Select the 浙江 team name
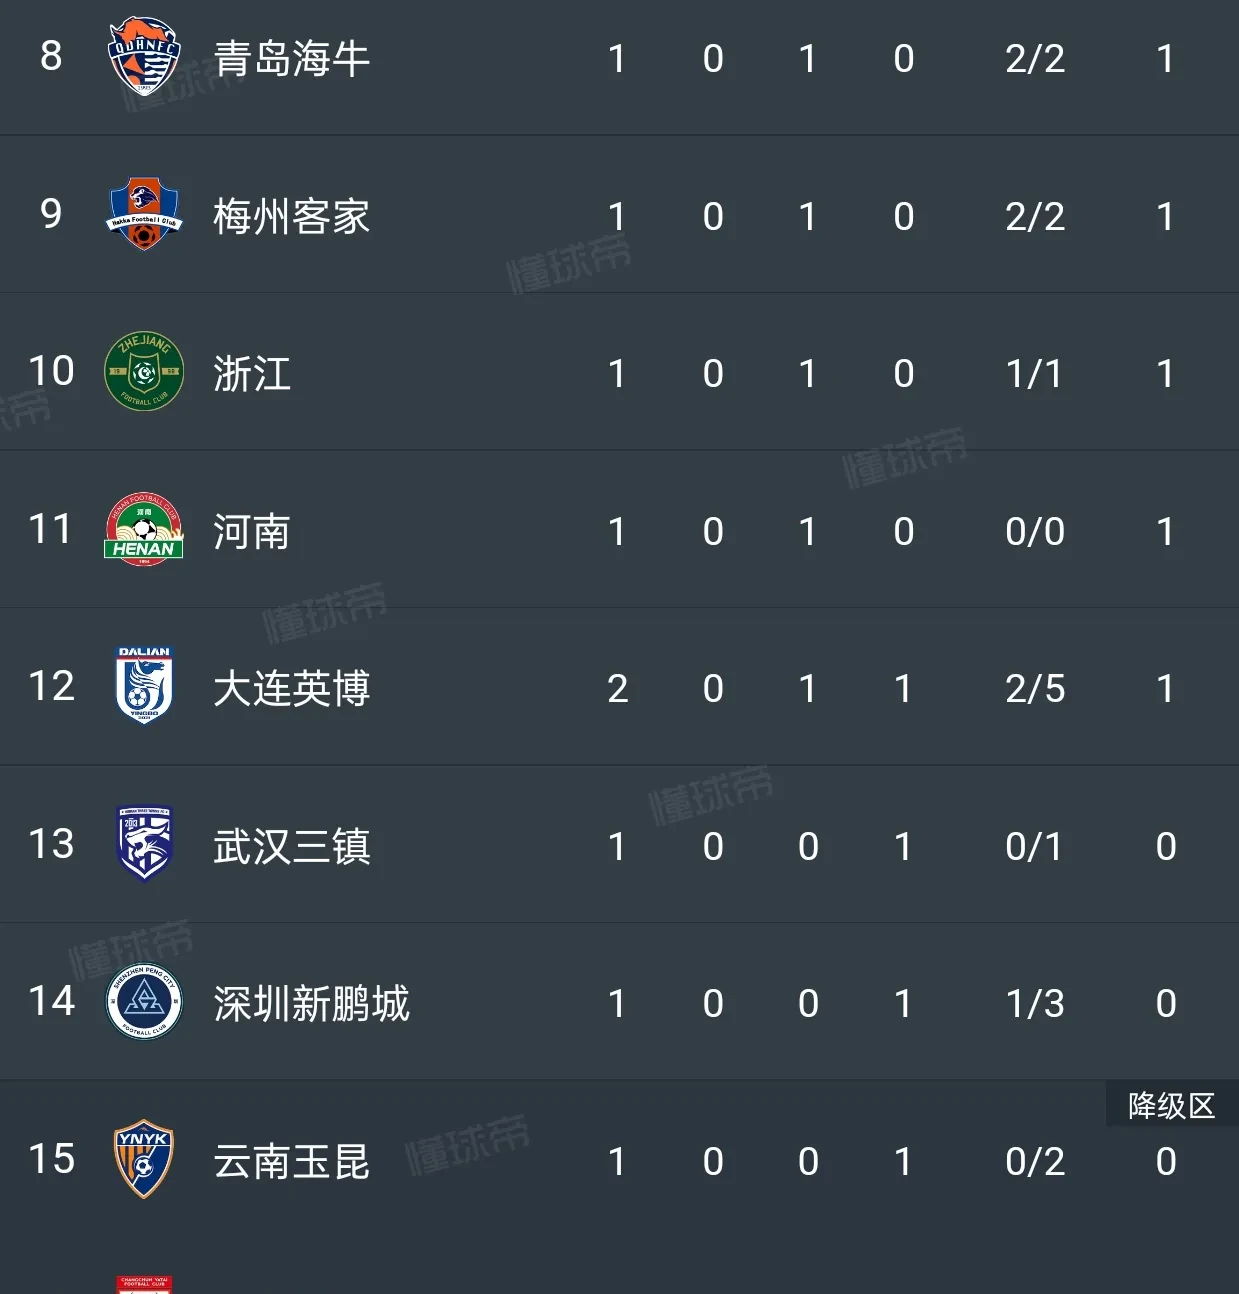This screenshot has width=1239, height=1294. click(252, 374)
